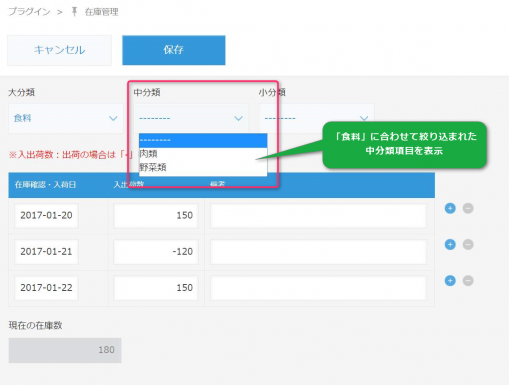Open the 小分類 dropdown

[x=317, y=118]
